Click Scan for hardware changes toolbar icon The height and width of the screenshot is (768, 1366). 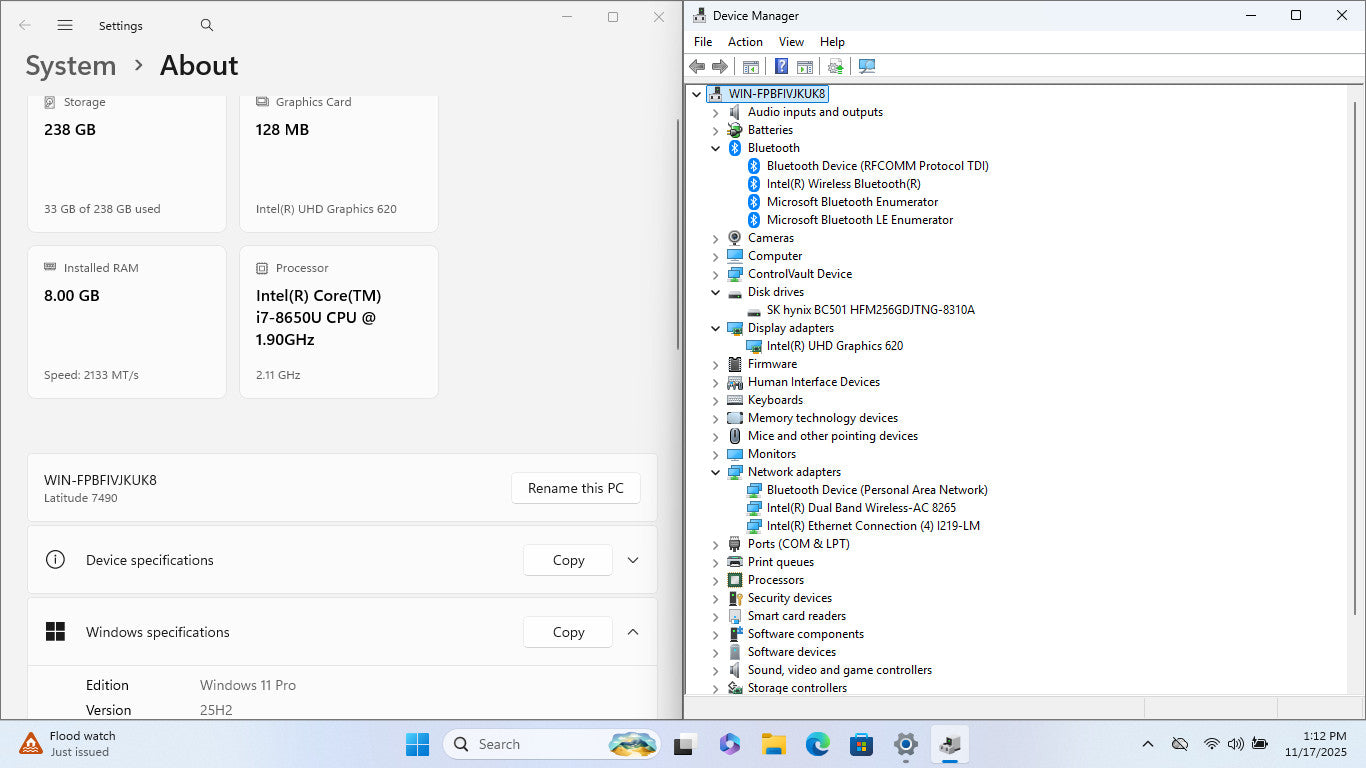[x=866, y=67]
